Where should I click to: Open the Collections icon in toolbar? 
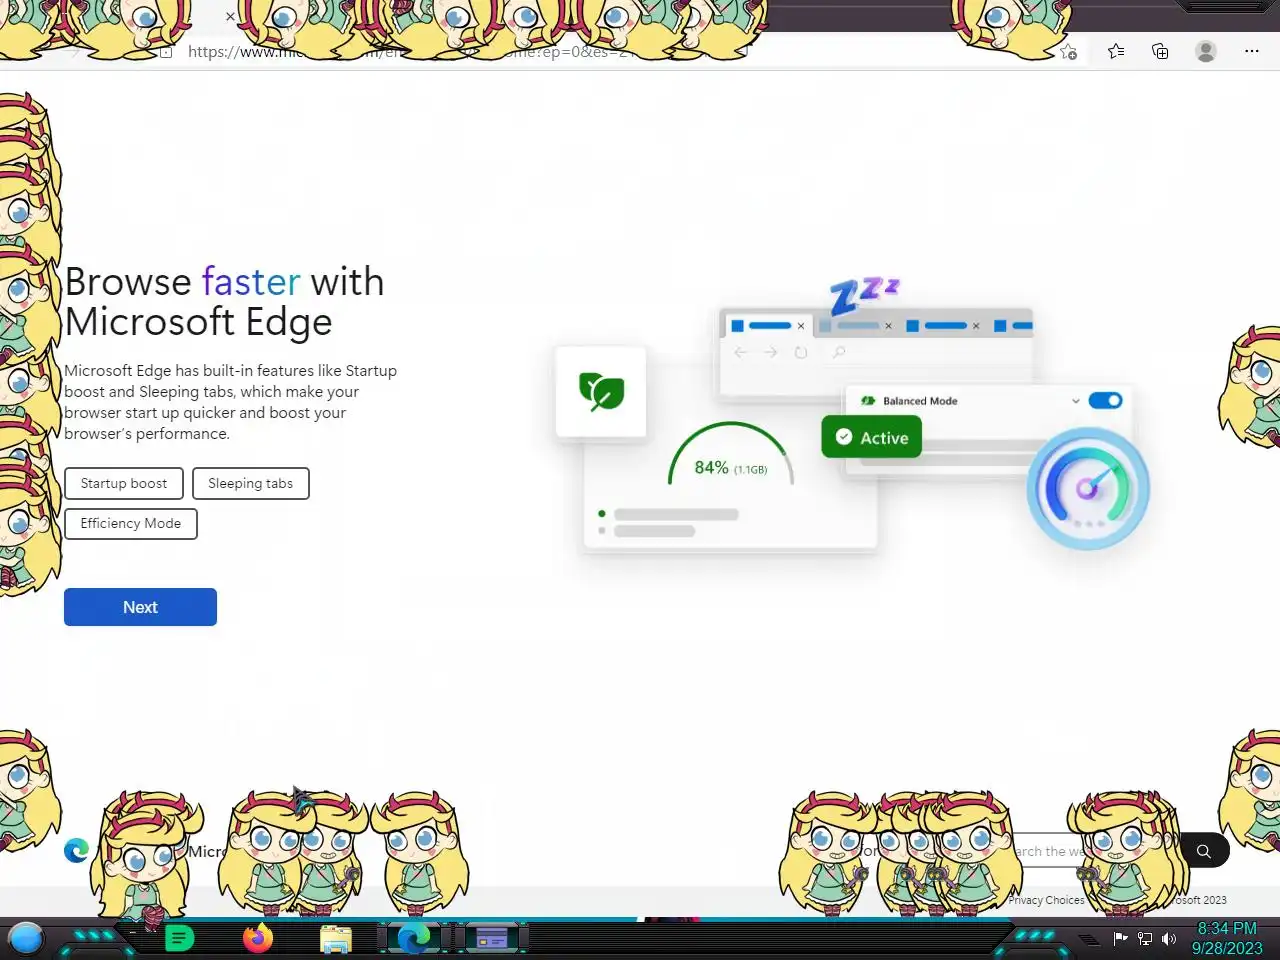coord(1160,51)
